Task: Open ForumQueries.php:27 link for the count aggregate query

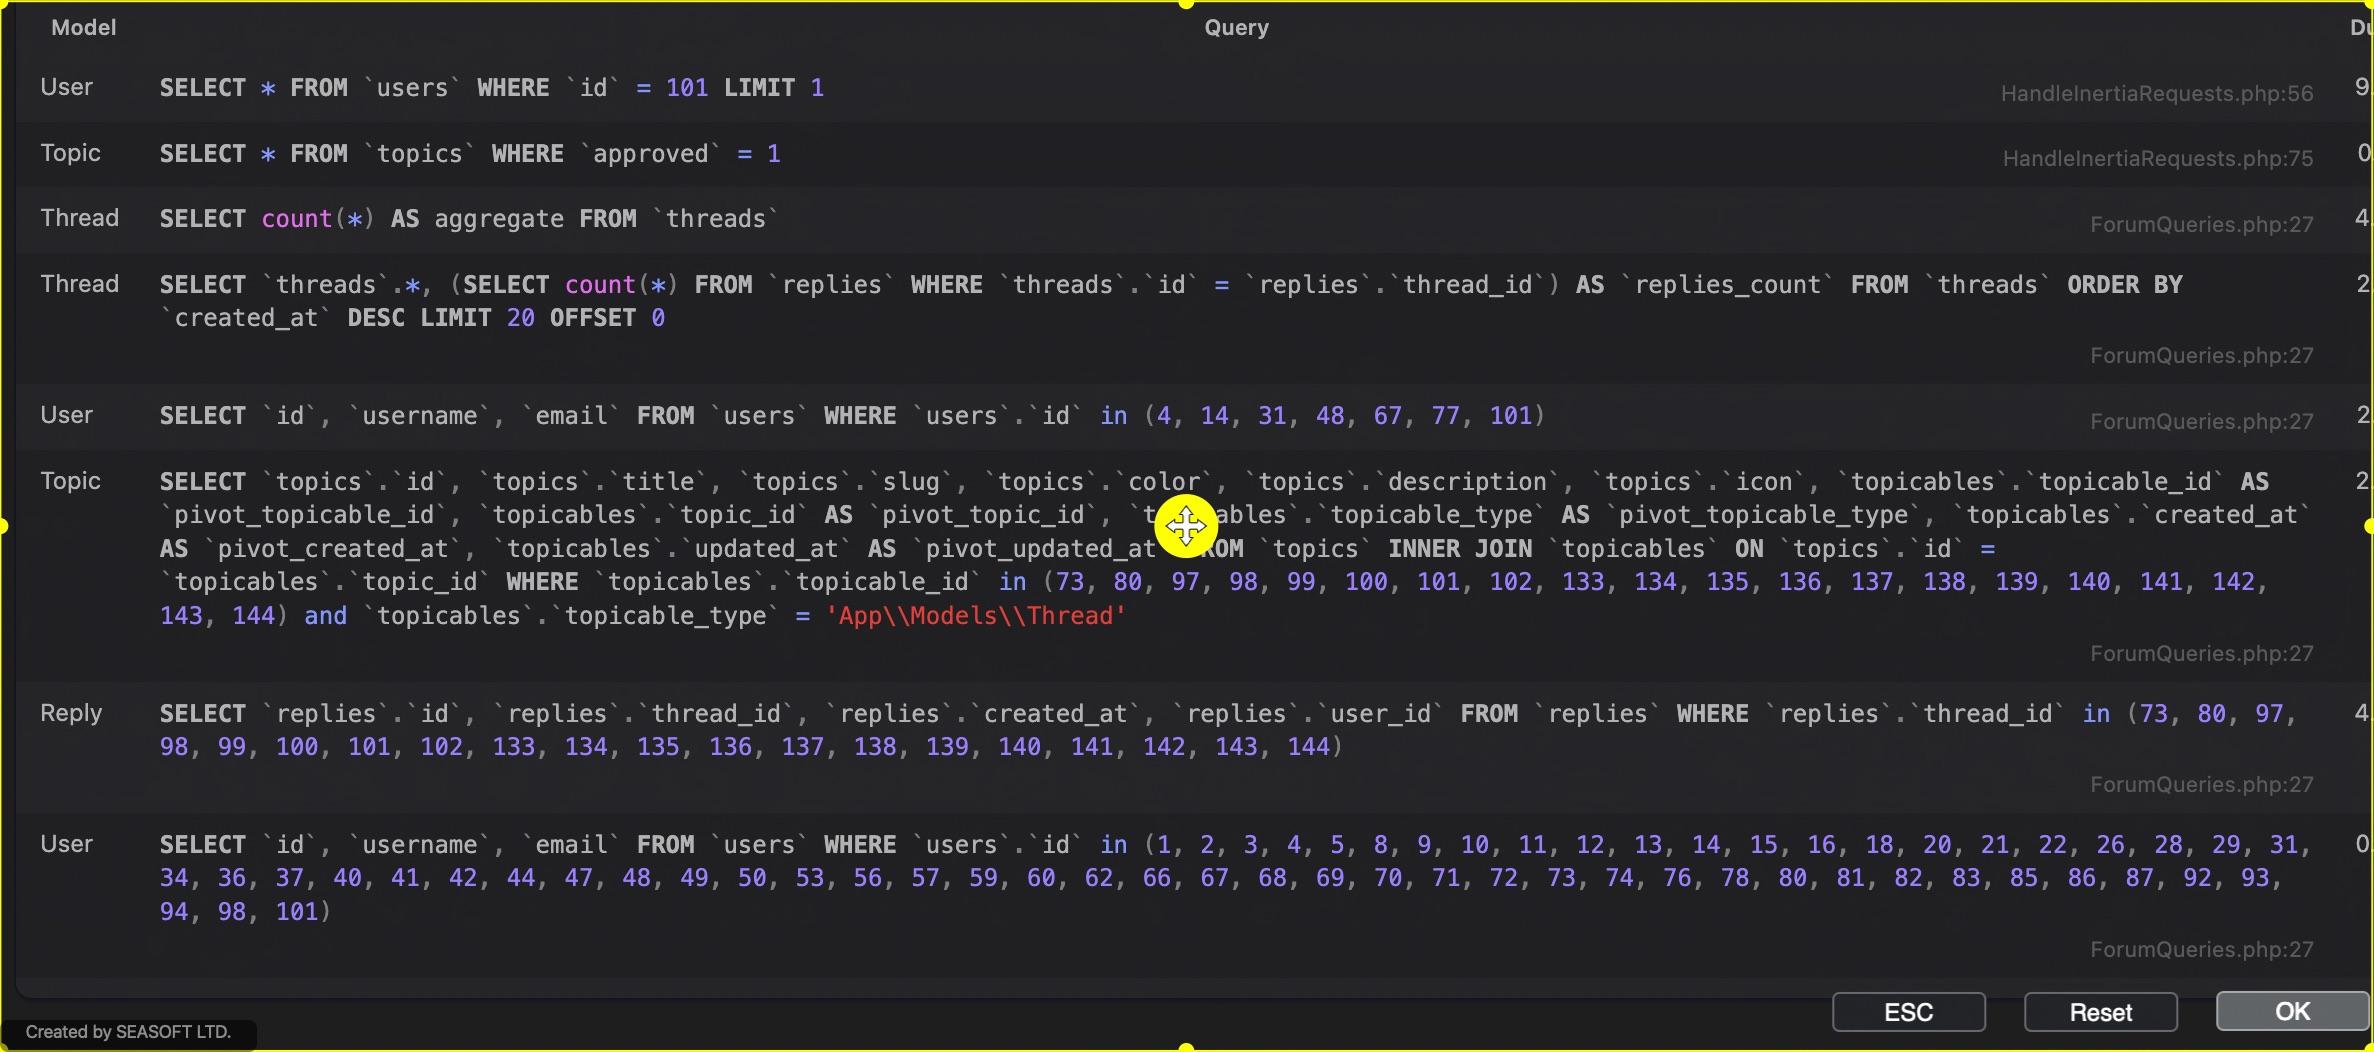Action: pyautogui.click(x=2202, y=224)
